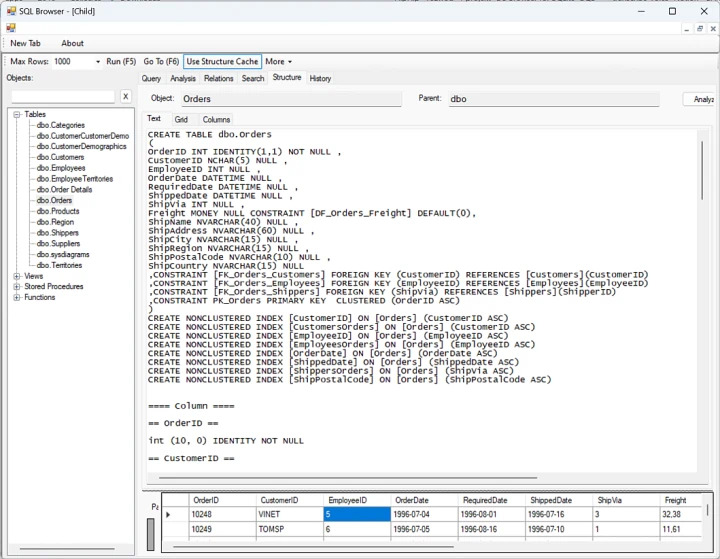Select the Structure tab

[287, 77]
